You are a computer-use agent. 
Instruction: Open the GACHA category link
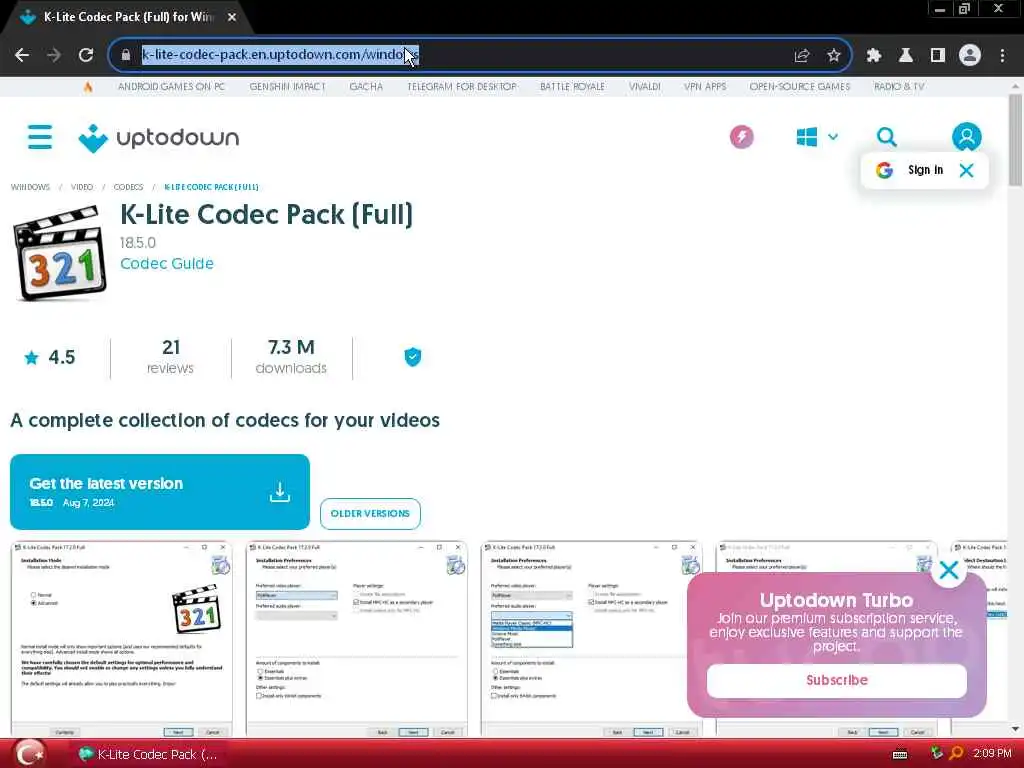click(366, 86)
